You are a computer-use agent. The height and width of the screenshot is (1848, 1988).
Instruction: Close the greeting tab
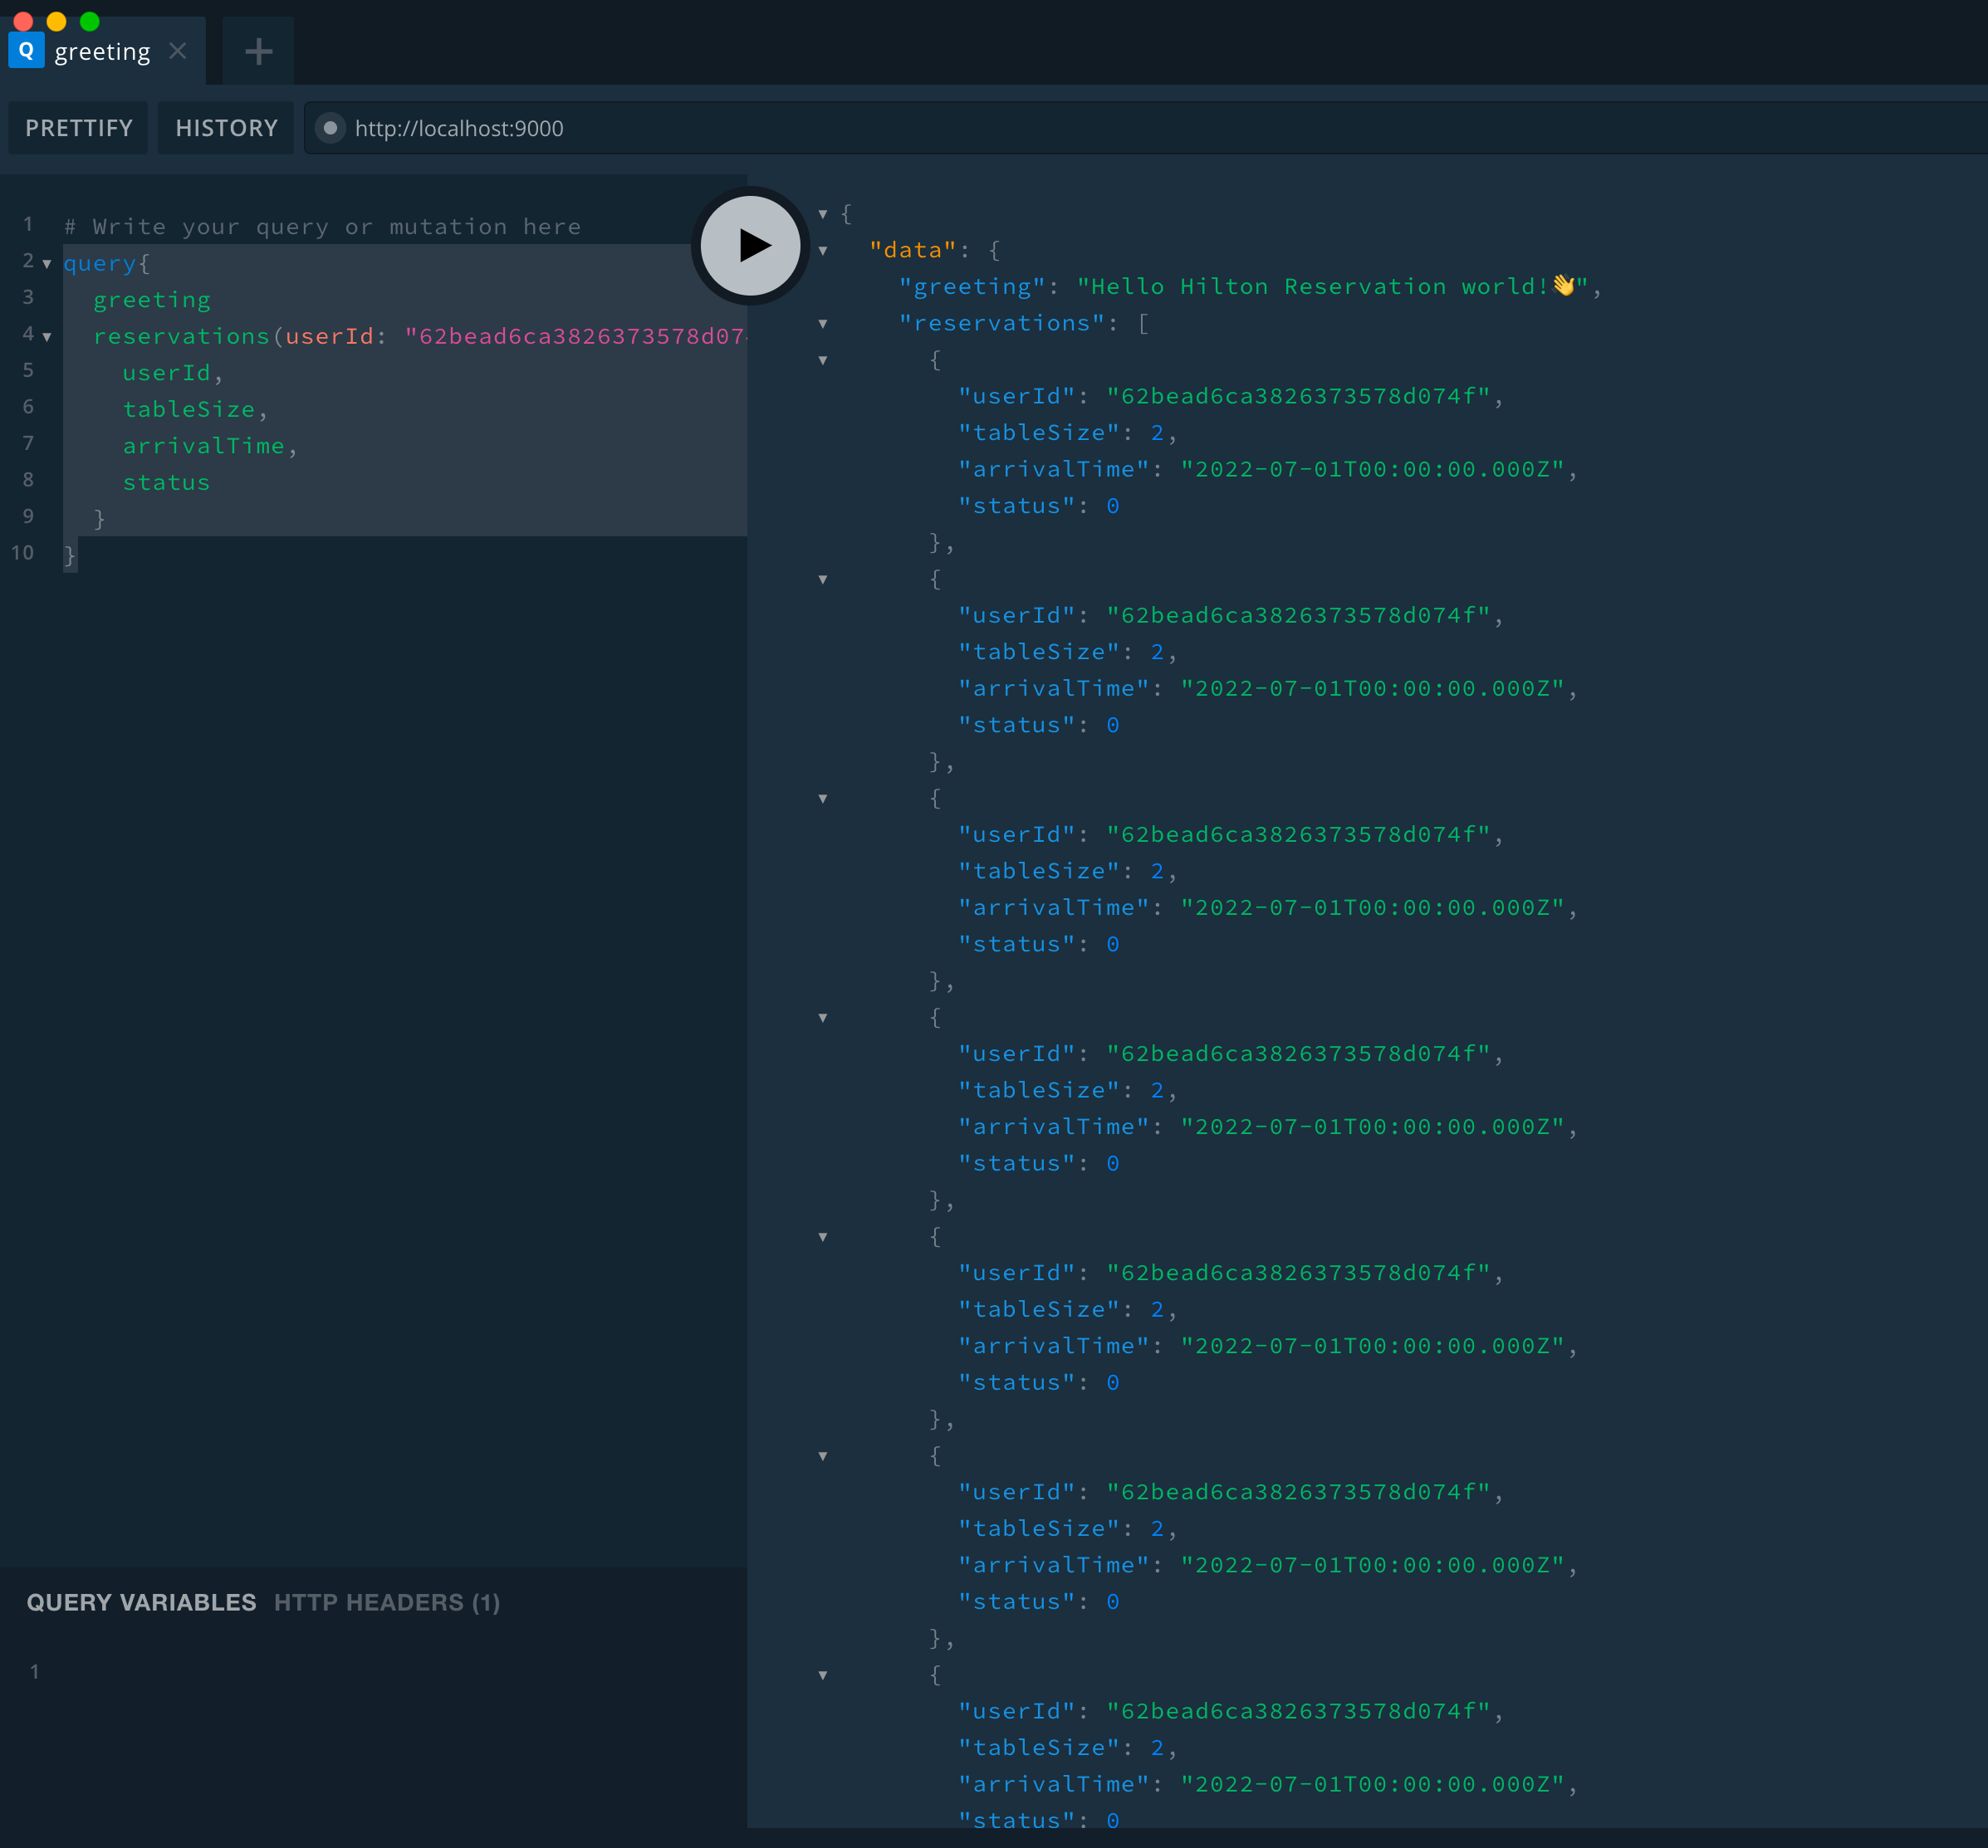(x=178, y=50)
